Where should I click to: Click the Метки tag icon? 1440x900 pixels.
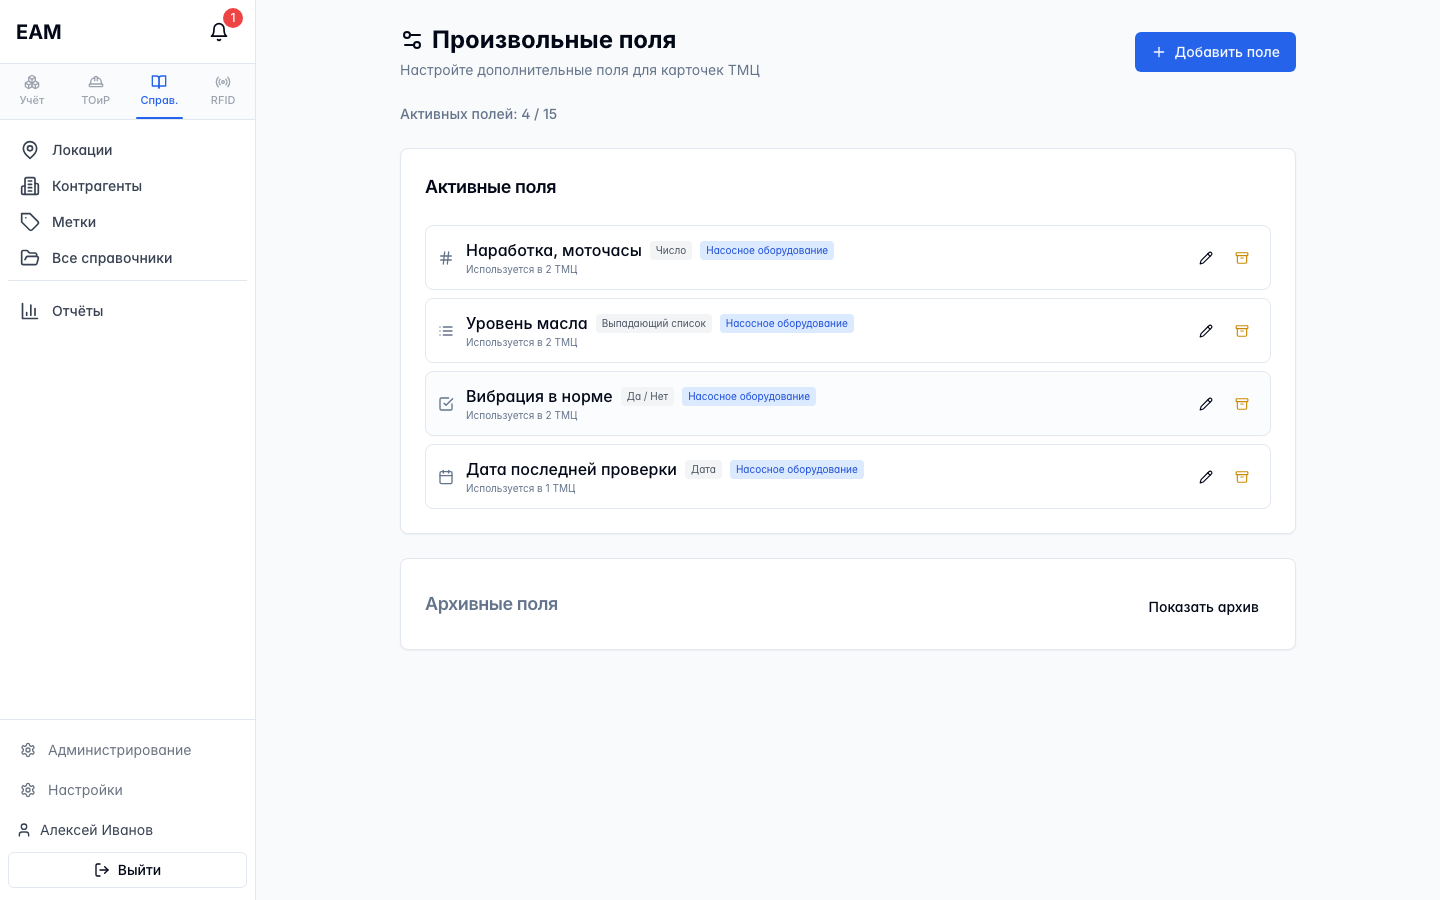click(30, 222)
